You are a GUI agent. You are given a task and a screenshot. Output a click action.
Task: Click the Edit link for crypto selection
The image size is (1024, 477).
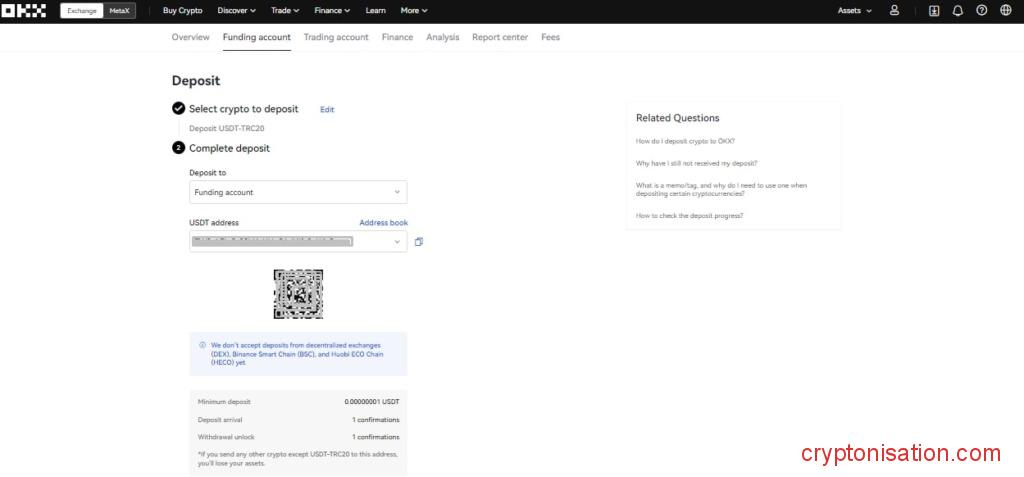pos(327,109)
